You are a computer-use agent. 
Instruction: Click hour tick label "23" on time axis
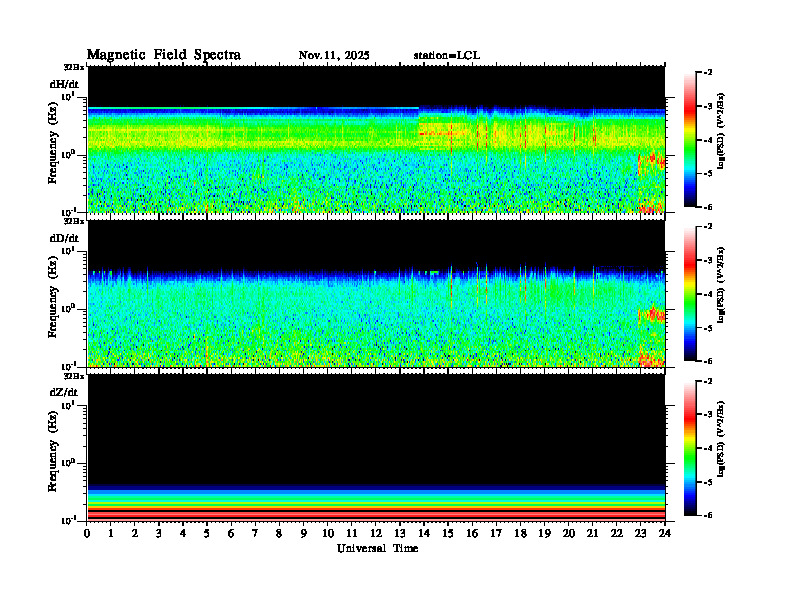[x=640, y=534]
